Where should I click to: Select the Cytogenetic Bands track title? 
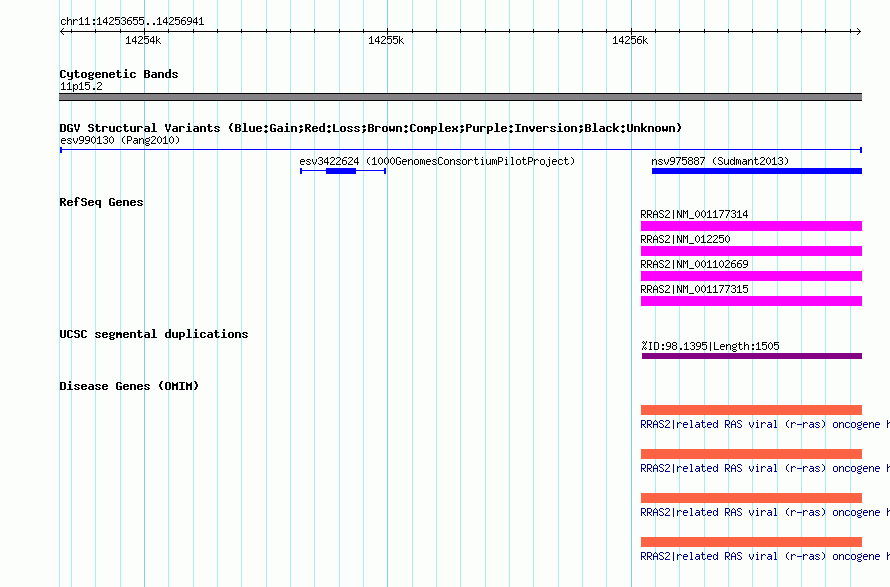119,74
